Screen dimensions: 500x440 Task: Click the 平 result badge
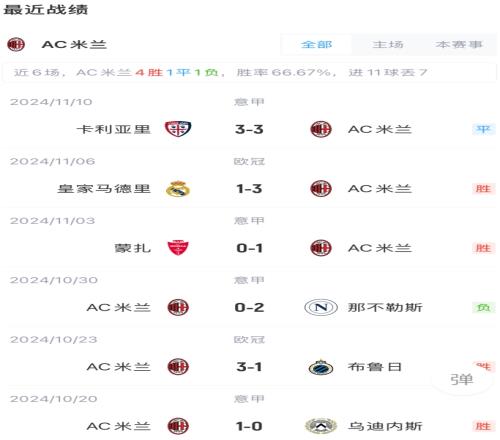[483, 129]
